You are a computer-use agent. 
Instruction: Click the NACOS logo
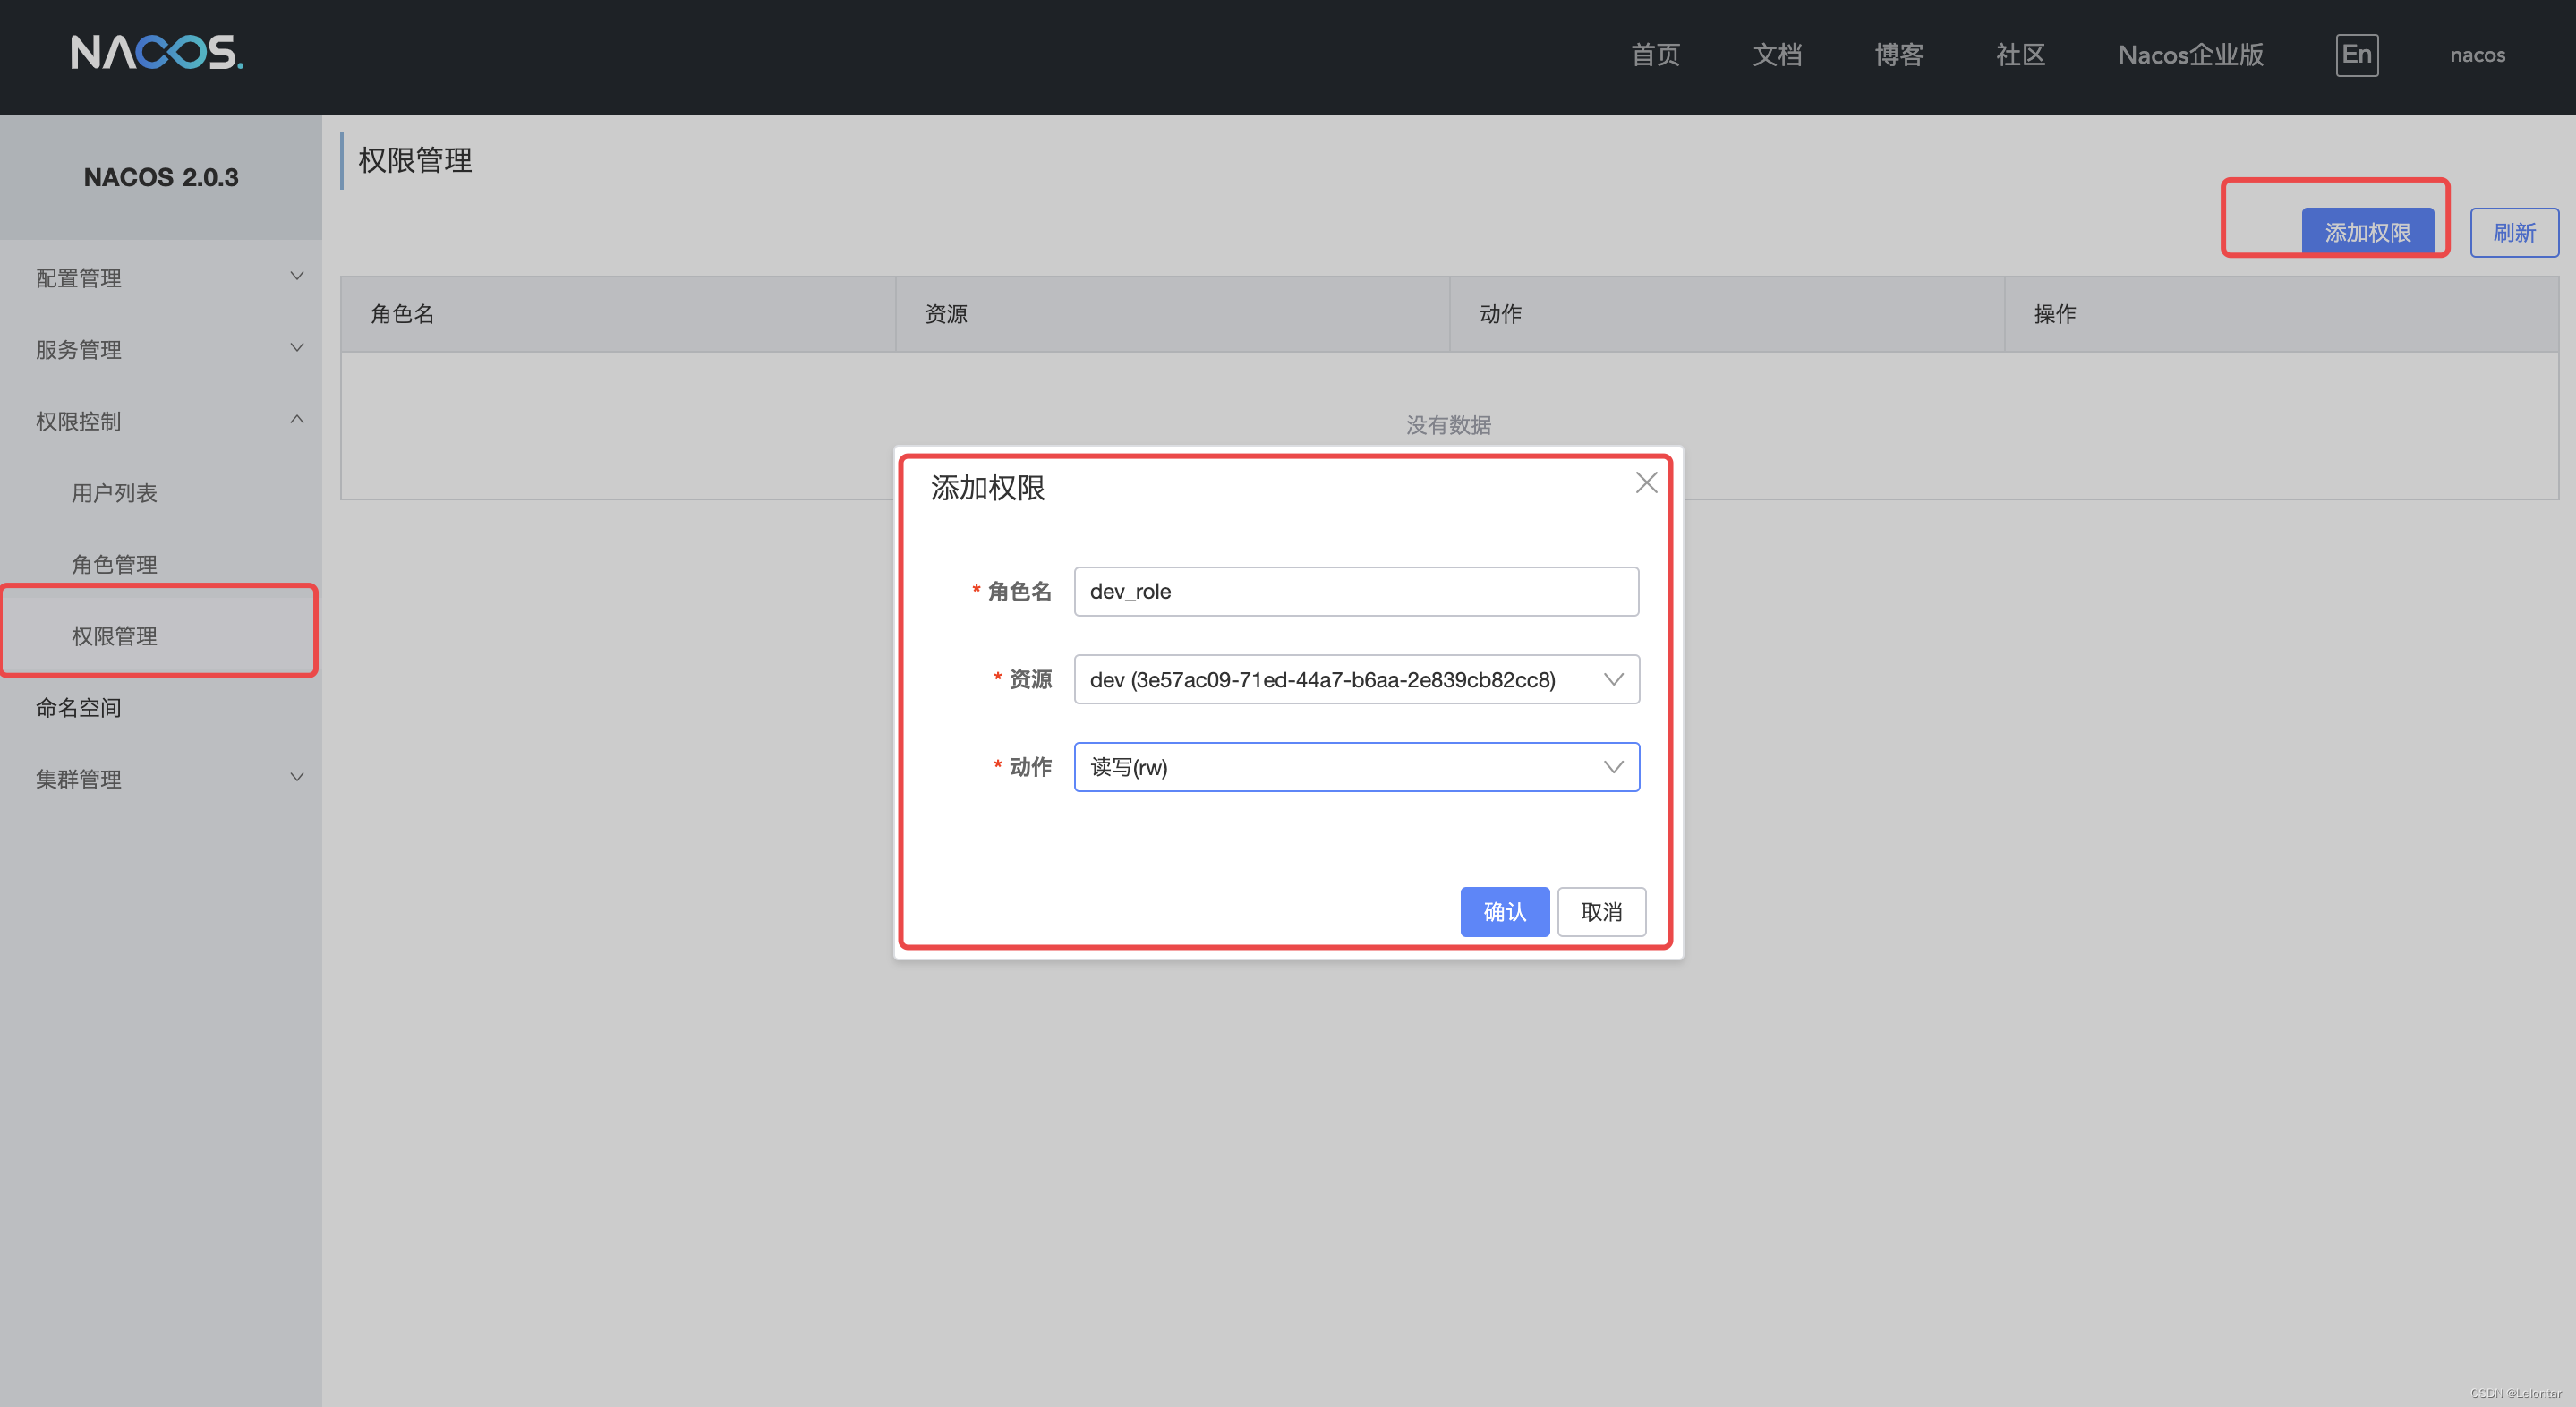point(157,52)
